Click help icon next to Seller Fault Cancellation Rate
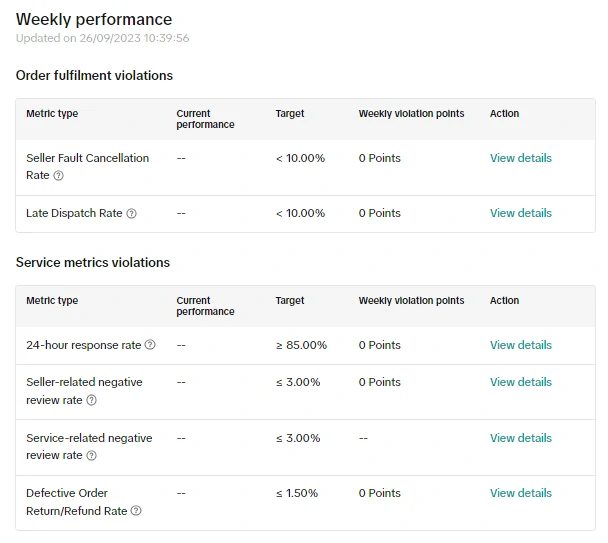The image size is (608, 543). pos(59,176)
